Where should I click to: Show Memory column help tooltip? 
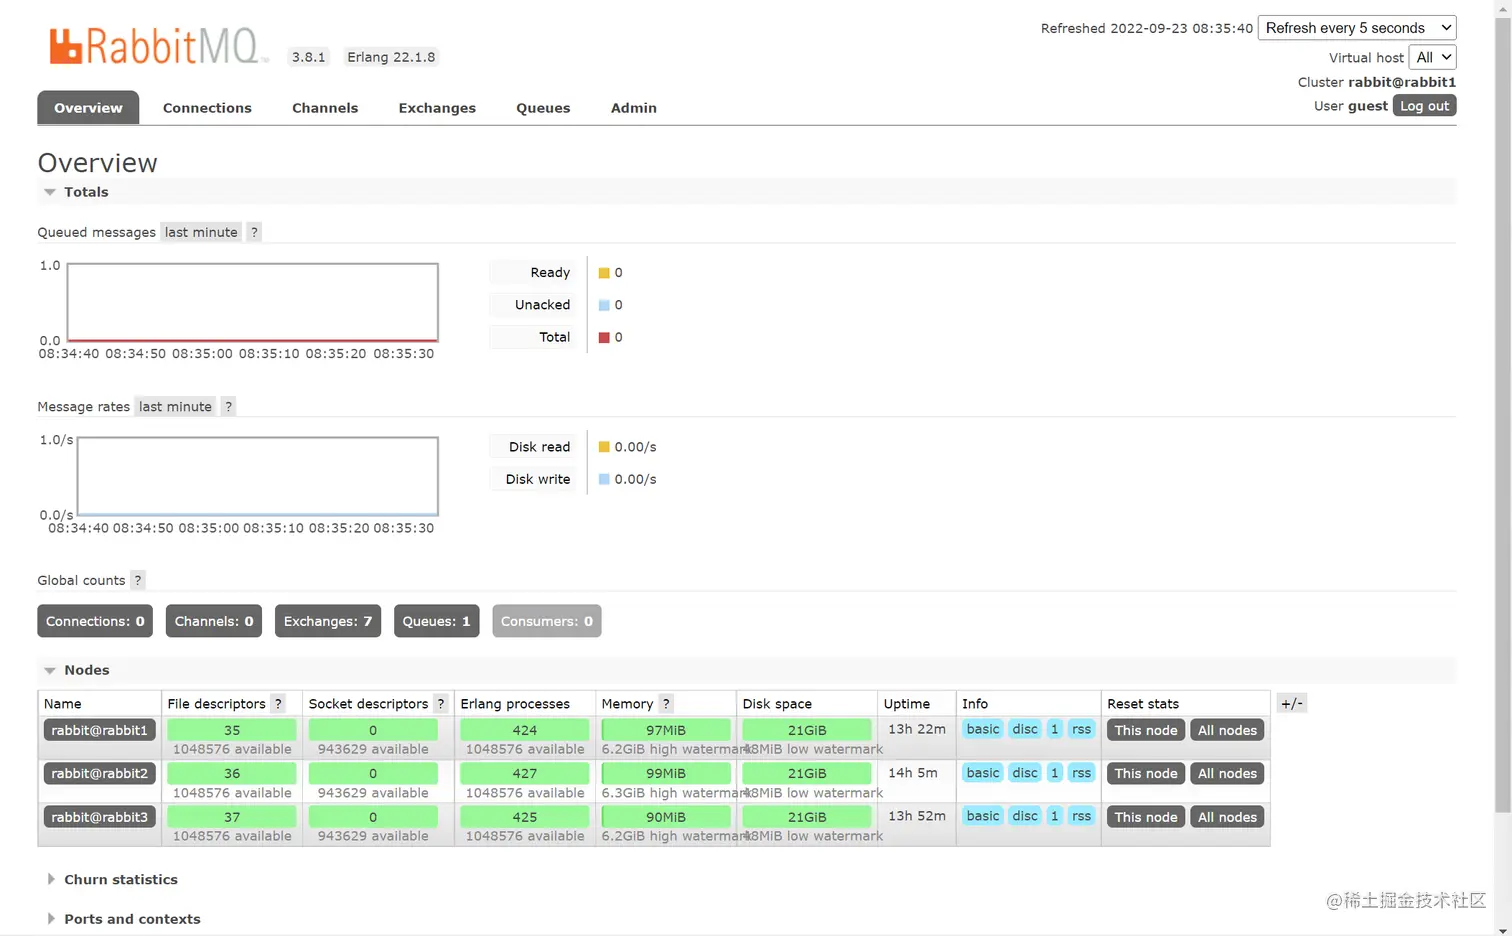(666, 704)
